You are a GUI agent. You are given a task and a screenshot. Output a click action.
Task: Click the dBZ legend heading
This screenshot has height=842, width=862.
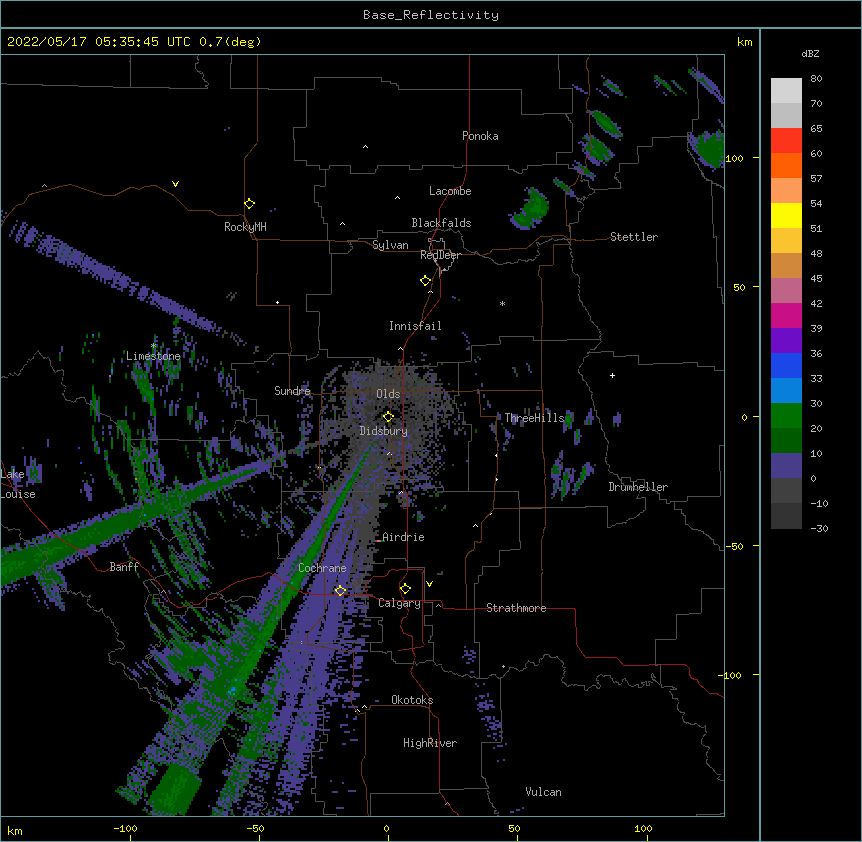coord(810,54)
